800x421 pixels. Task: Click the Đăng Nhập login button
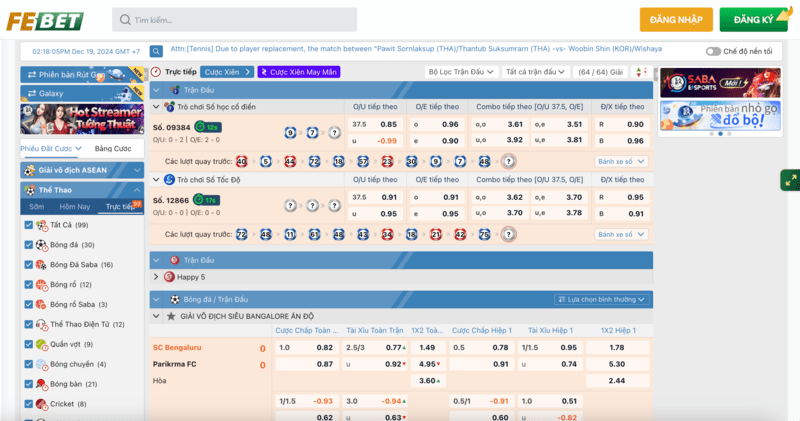pyautogui.click(x=676, y=20)
